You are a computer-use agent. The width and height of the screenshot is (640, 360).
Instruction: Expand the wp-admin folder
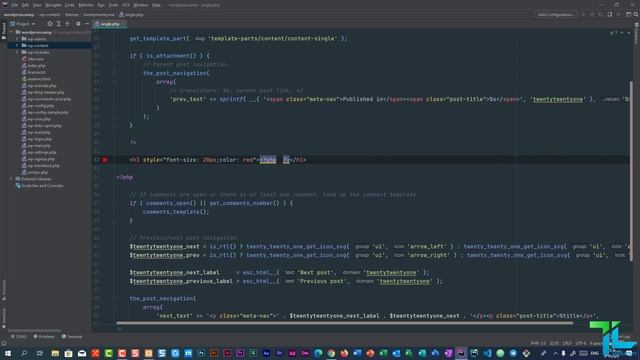click(x=18, y=39)
